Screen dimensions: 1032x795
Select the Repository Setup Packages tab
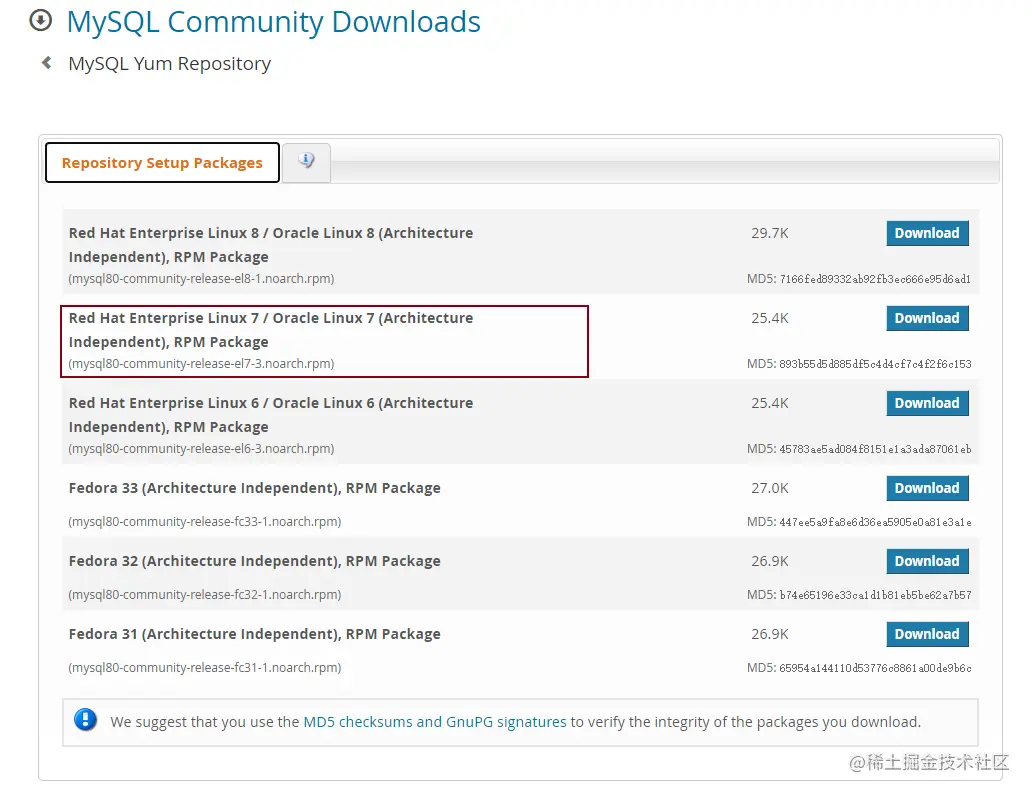tap(162, 163)
